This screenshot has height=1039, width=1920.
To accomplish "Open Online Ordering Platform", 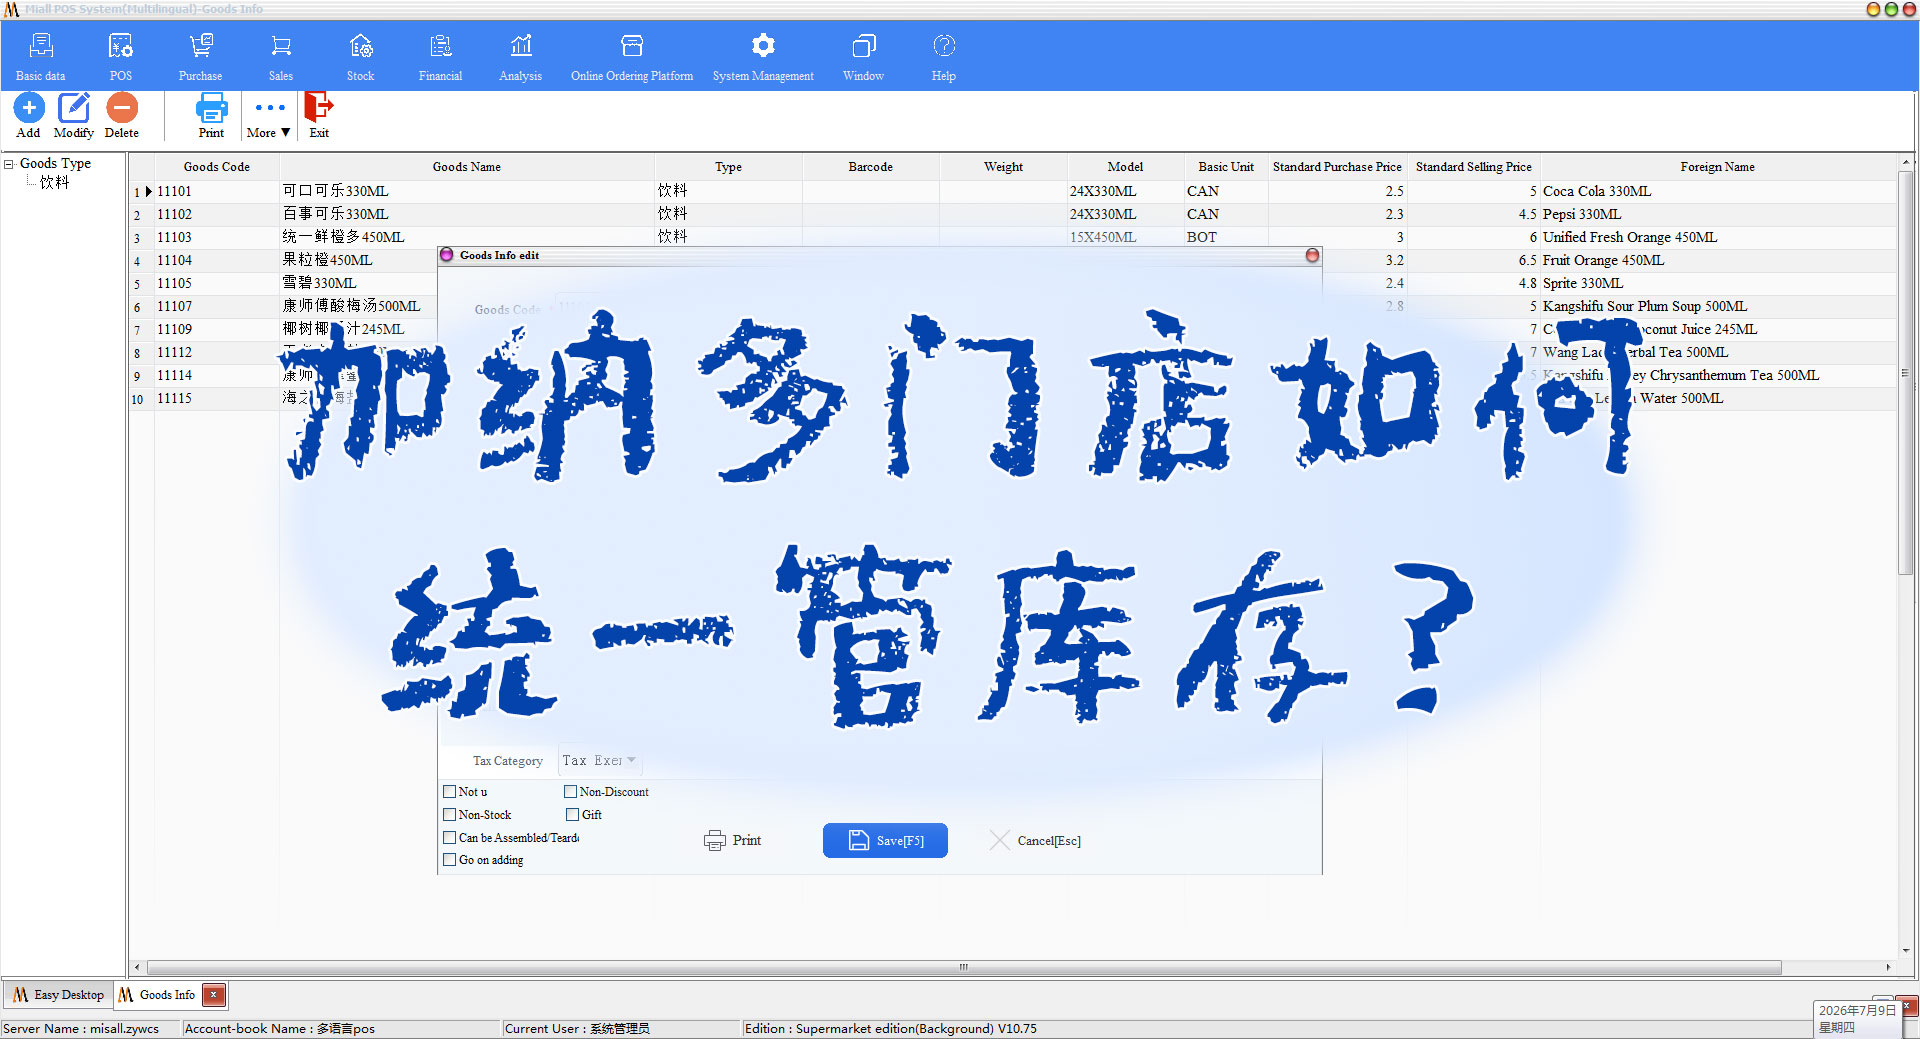I will 632,57.
